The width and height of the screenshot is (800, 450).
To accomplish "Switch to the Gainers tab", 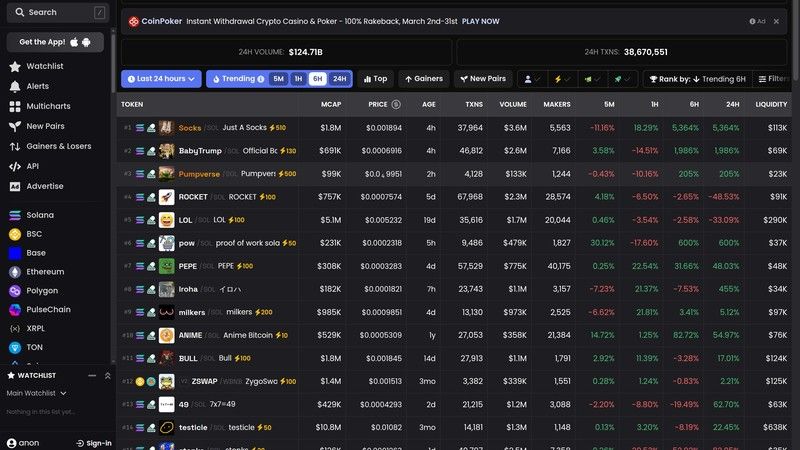I will 423,79.
